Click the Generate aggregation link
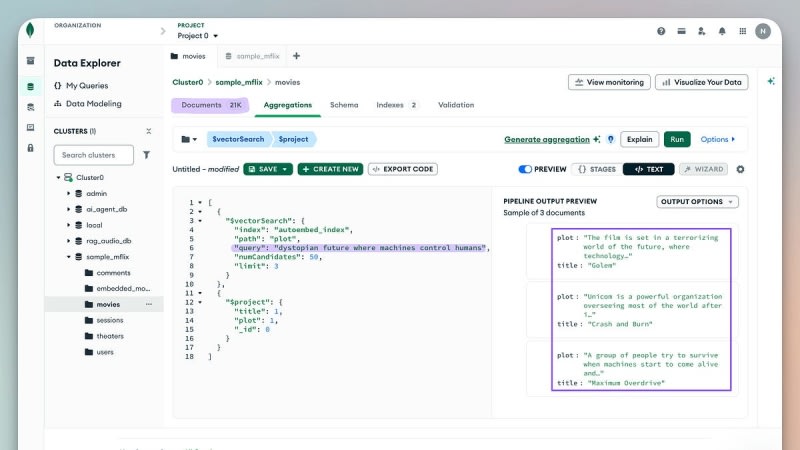Screen dimensions: 800x450 pos(546,139)
